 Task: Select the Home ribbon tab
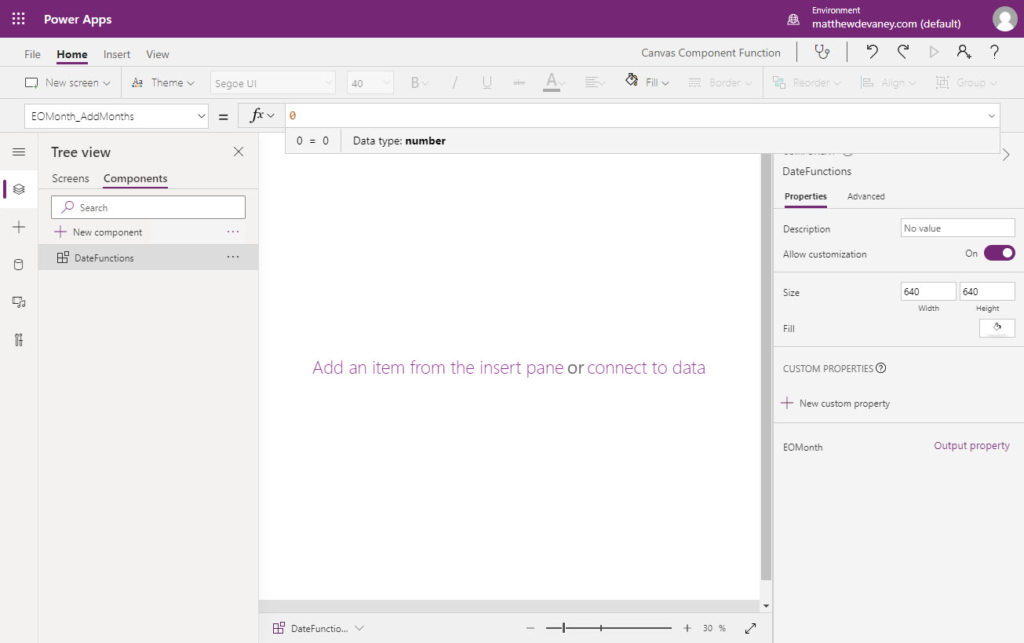[x=72, y=54]
